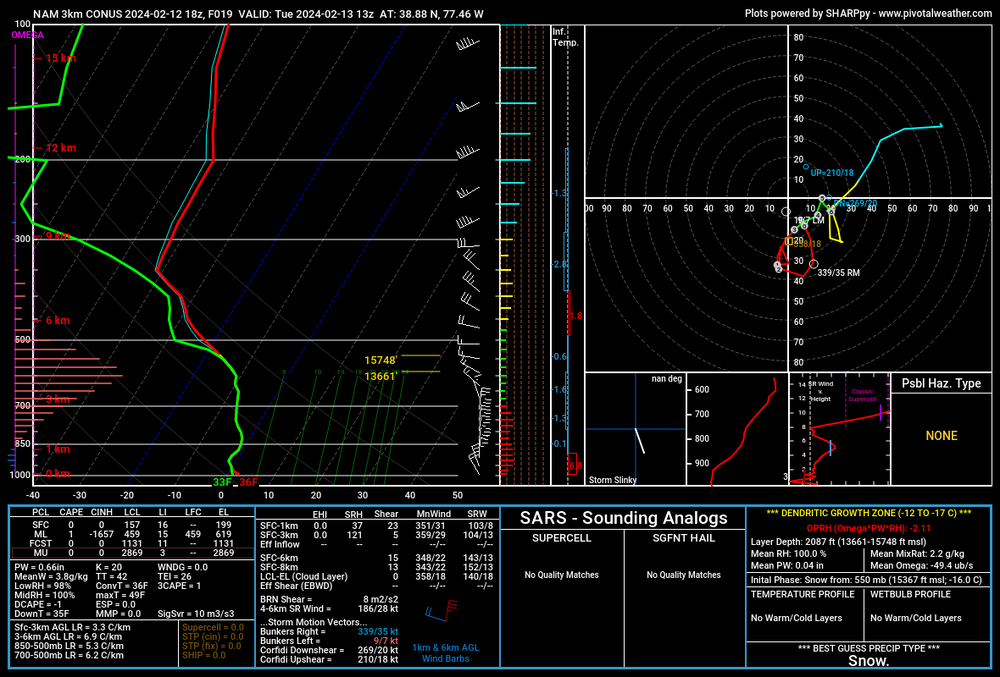This screenshot has height=677, width=1000.
Task: Click the red 36F surface temperature label
Action: click(x=247, y=482)
